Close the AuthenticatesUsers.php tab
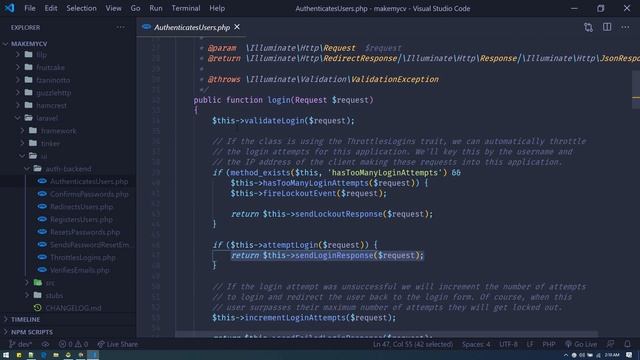This screenshot has width=640, height=360. coord(237,27)
